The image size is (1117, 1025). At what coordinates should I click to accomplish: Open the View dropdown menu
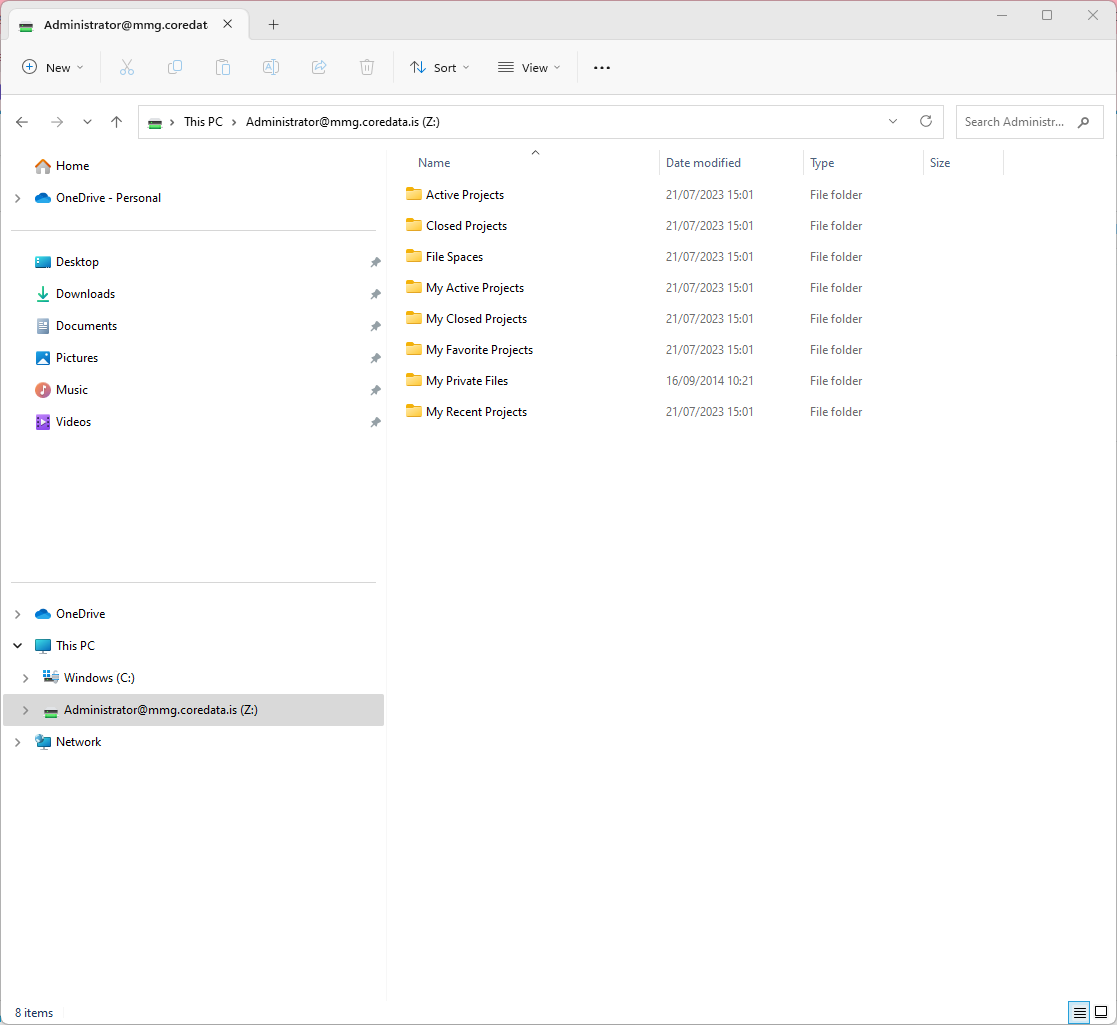tap(529, 67)
